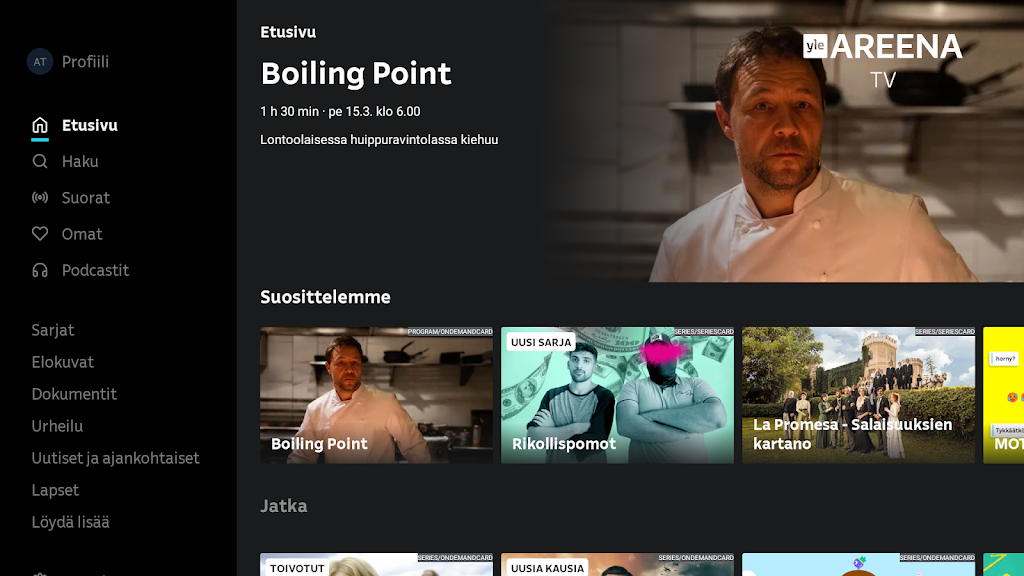Open La Promesa - Salaisuuksien kartano card

pos(858,395)
